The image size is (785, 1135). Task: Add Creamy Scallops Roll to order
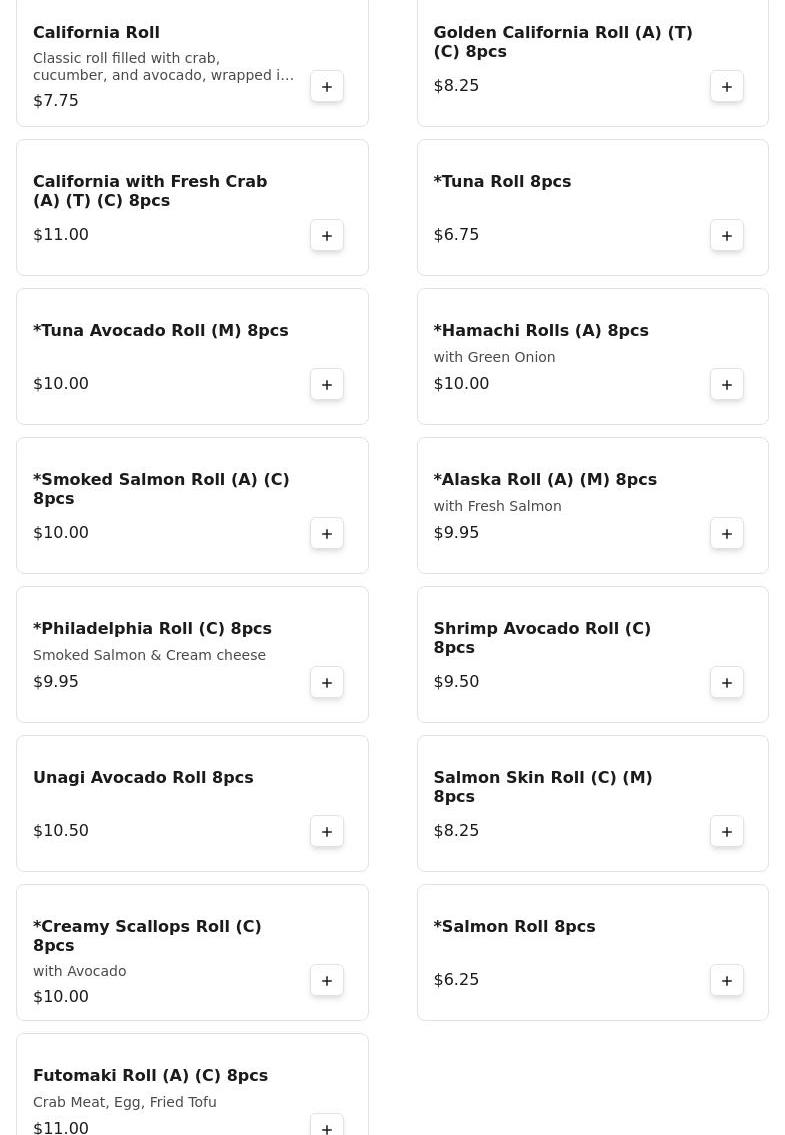click(327, 980)
